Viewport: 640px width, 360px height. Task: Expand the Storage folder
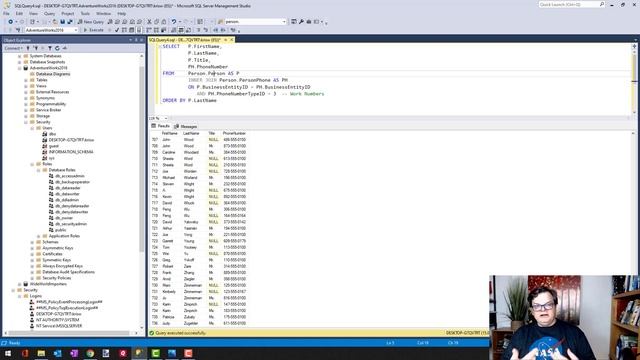tap(26, 116)
